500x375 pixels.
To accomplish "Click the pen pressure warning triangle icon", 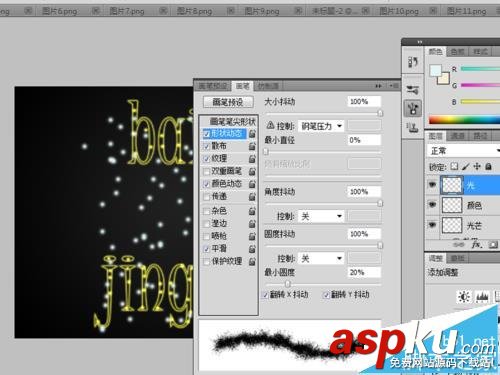I will pyautogui.click(x=270, y=126).
